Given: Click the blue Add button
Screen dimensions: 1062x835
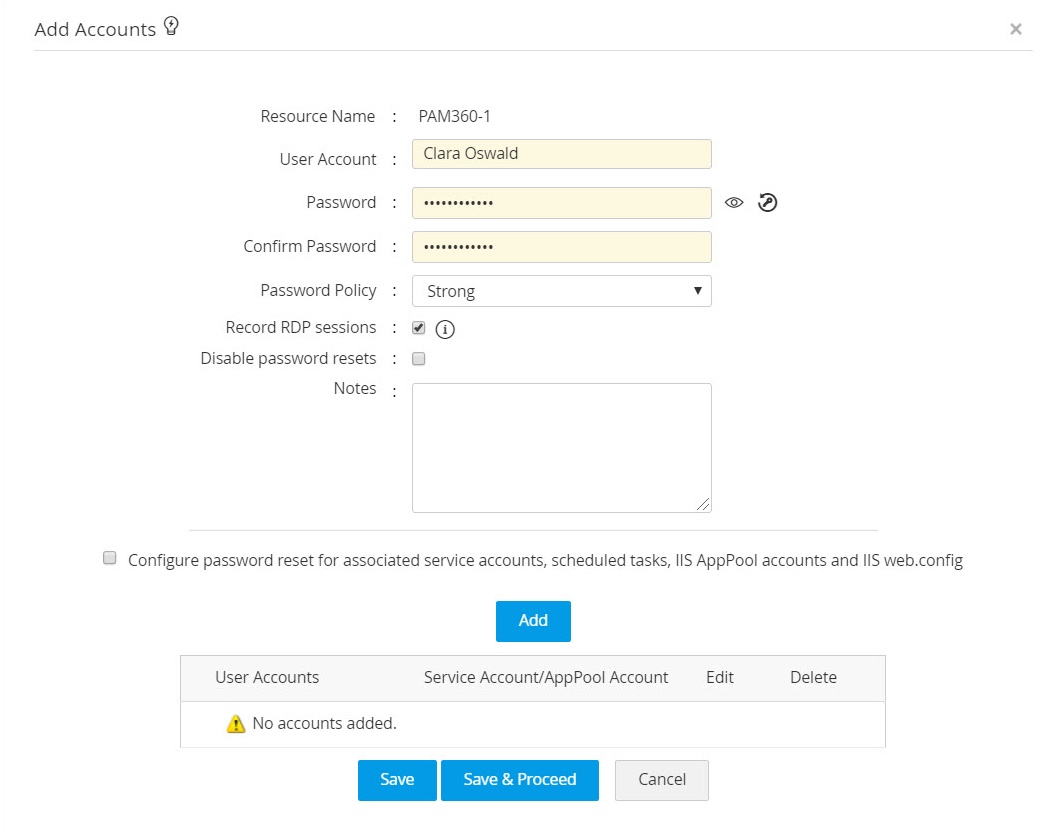Looking at the screenshot, I should (533, 621).
